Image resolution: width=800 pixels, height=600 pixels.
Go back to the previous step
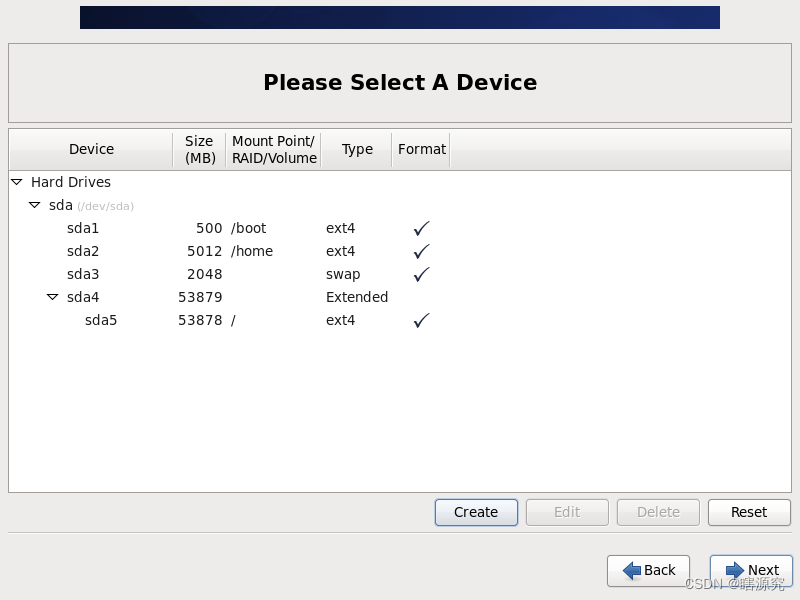[x=648, y=570]
